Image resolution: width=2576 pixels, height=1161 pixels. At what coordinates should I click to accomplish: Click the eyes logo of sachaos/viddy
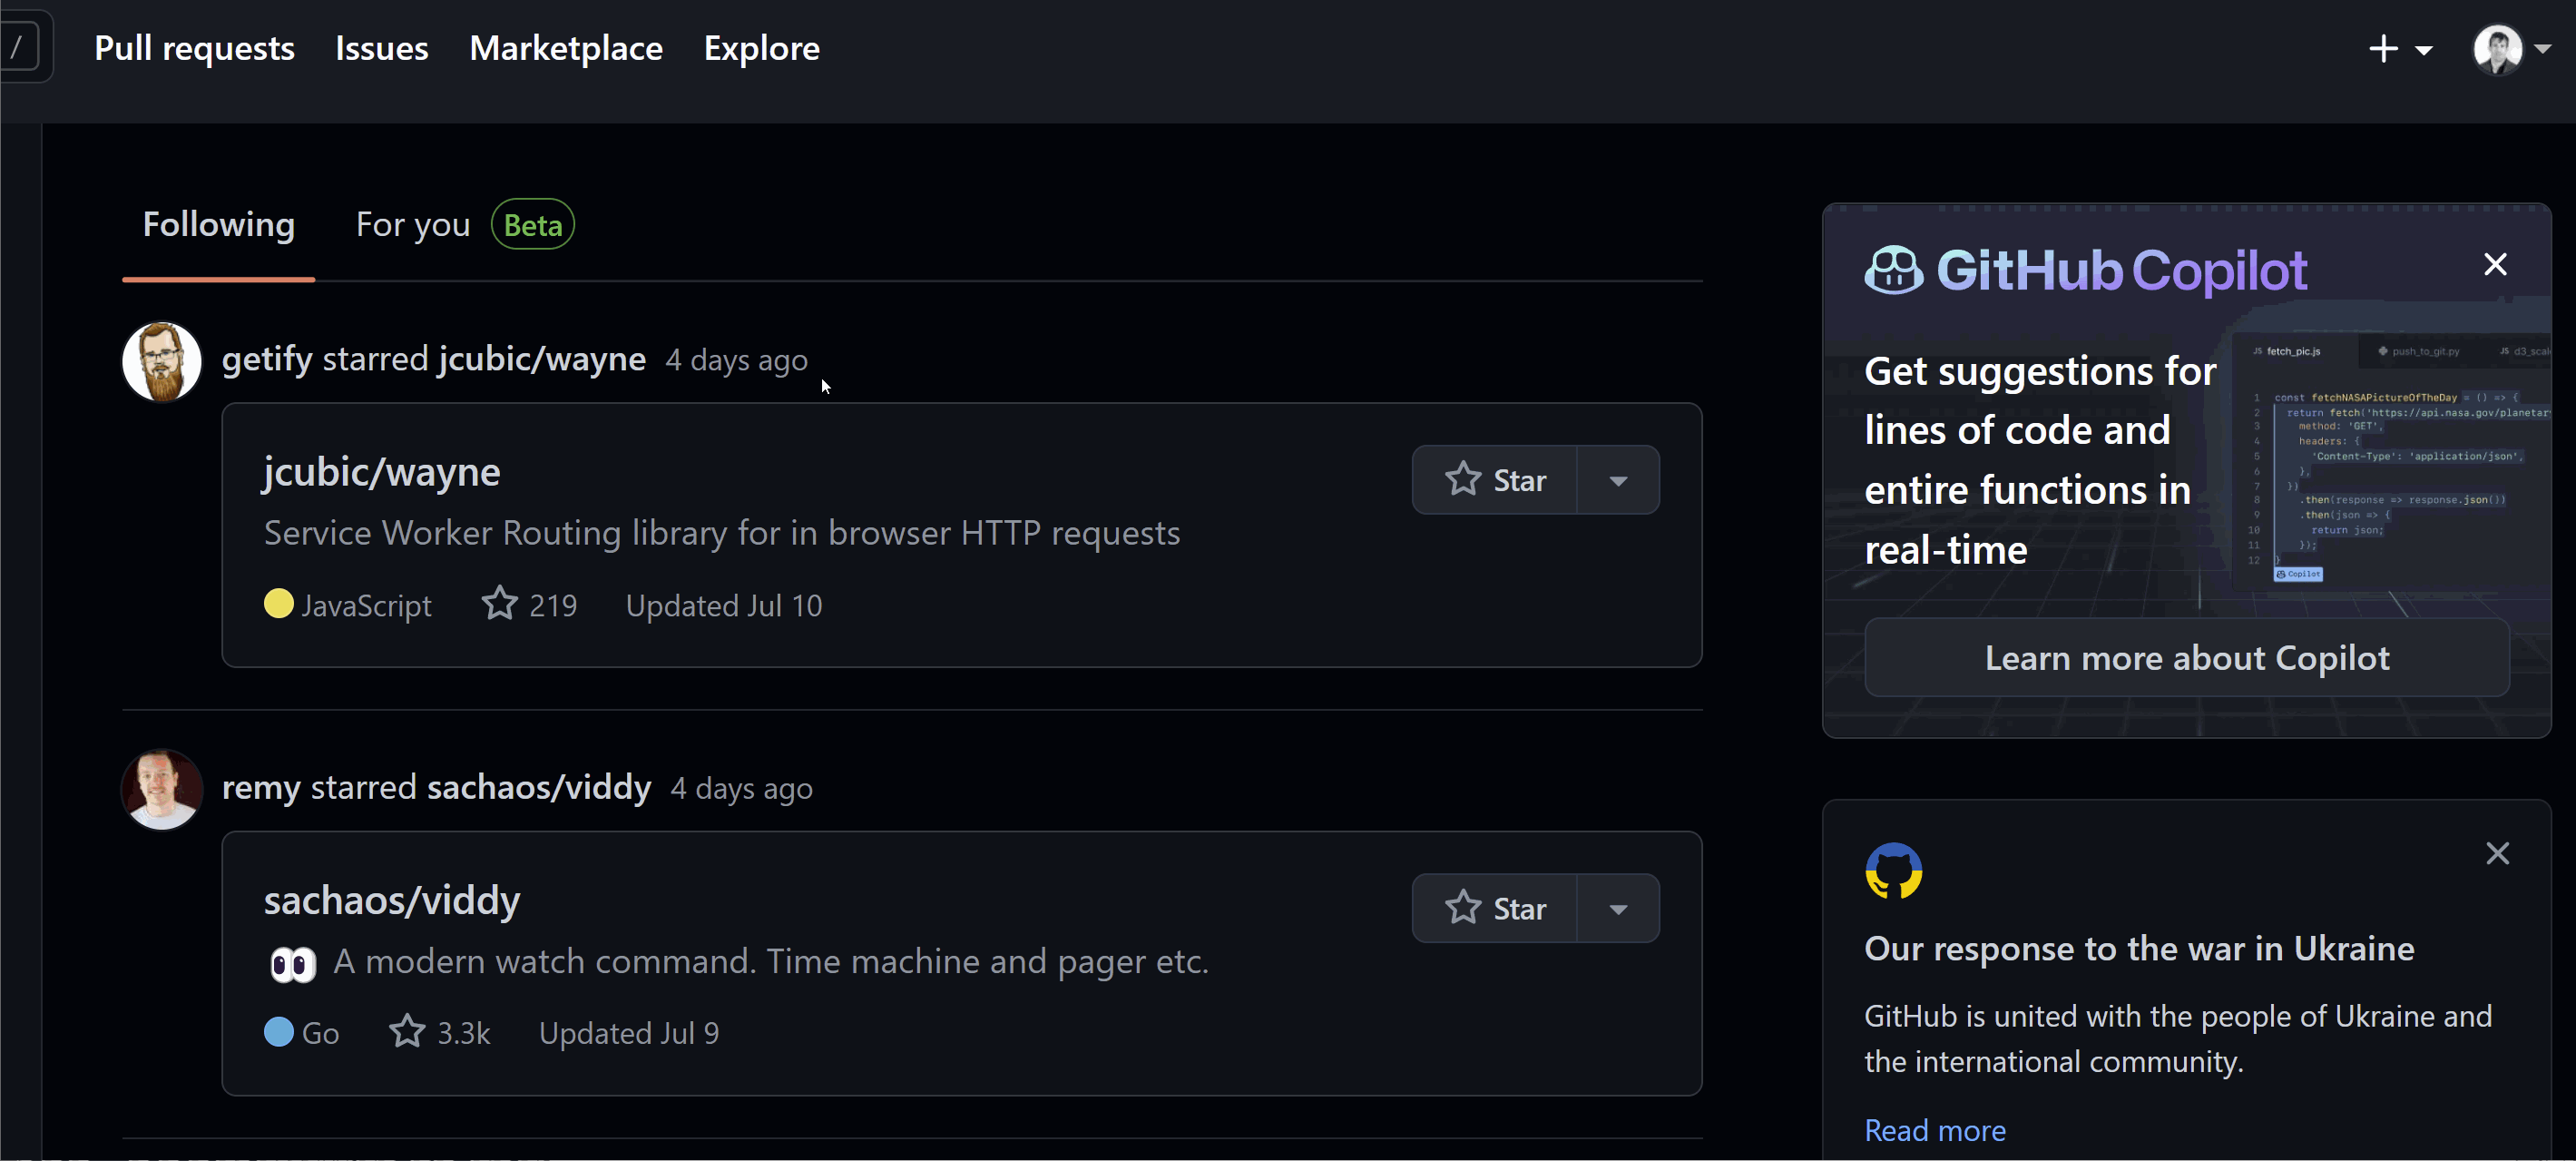[x=291, y=963]
